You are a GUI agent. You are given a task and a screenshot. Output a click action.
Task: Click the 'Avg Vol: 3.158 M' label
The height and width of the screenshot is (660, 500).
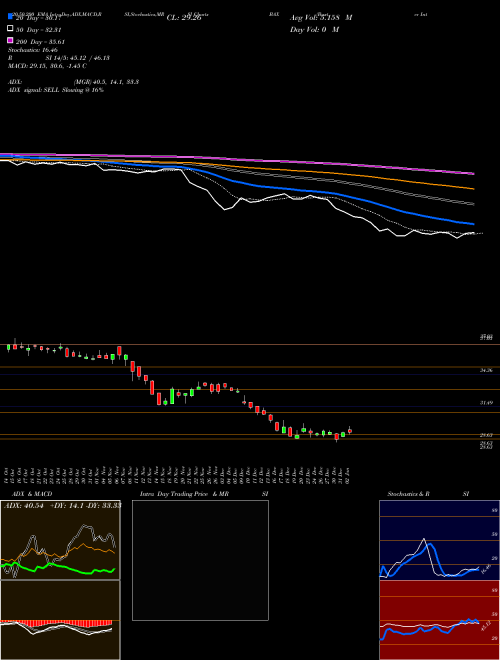tap(321, 18)
